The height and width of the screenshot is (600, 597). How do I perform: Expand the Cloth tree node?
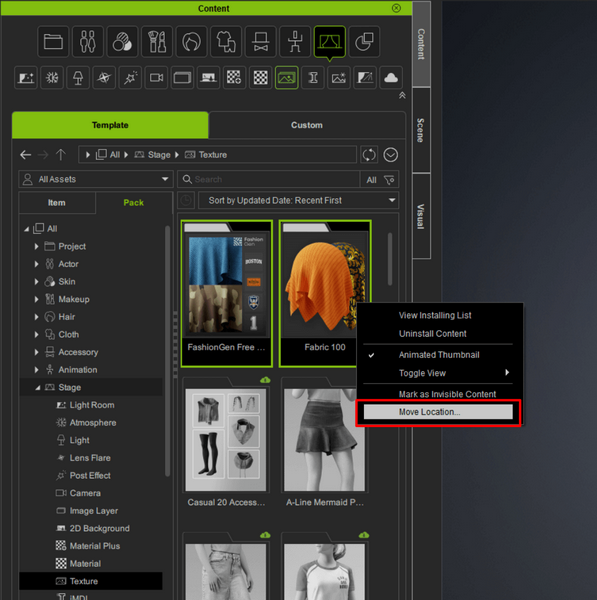click(36, 334)
